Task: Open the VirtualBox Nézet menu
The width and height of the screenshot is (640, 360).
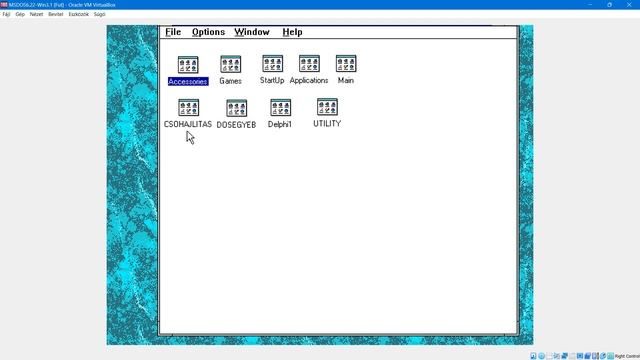Action: click(36, 14)
